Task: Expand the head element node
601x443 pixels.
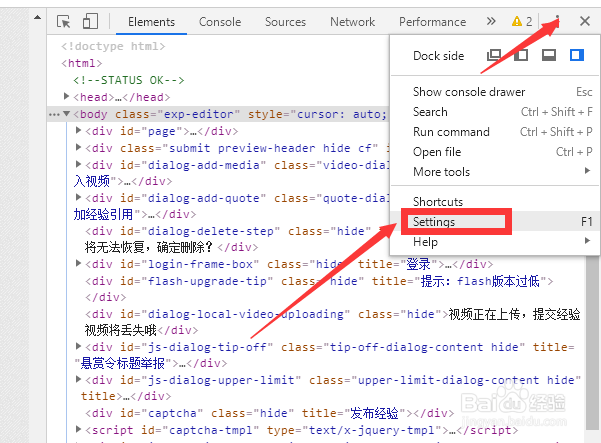Action: click(x=66, y=96)
